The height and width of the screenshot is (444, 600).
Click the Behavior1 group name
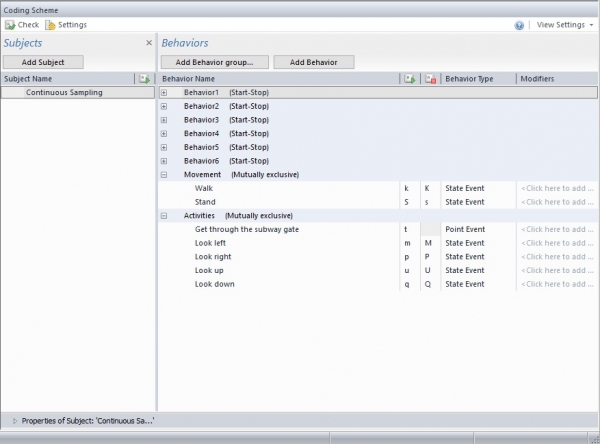pyautogui.click(x=201, y=93)
